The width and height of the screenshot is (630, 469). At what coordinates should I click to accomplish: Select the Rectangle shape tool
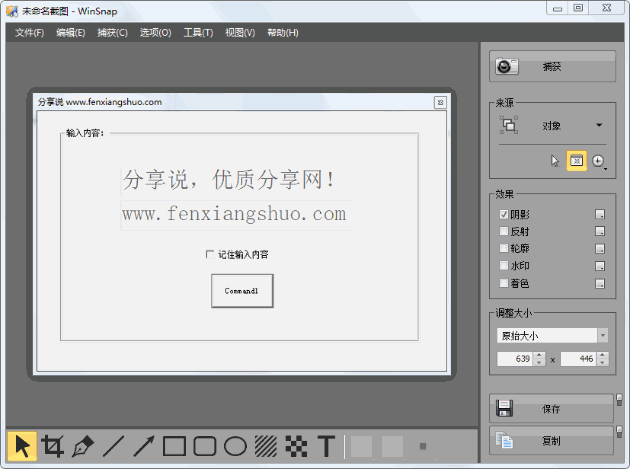[174, 446]
